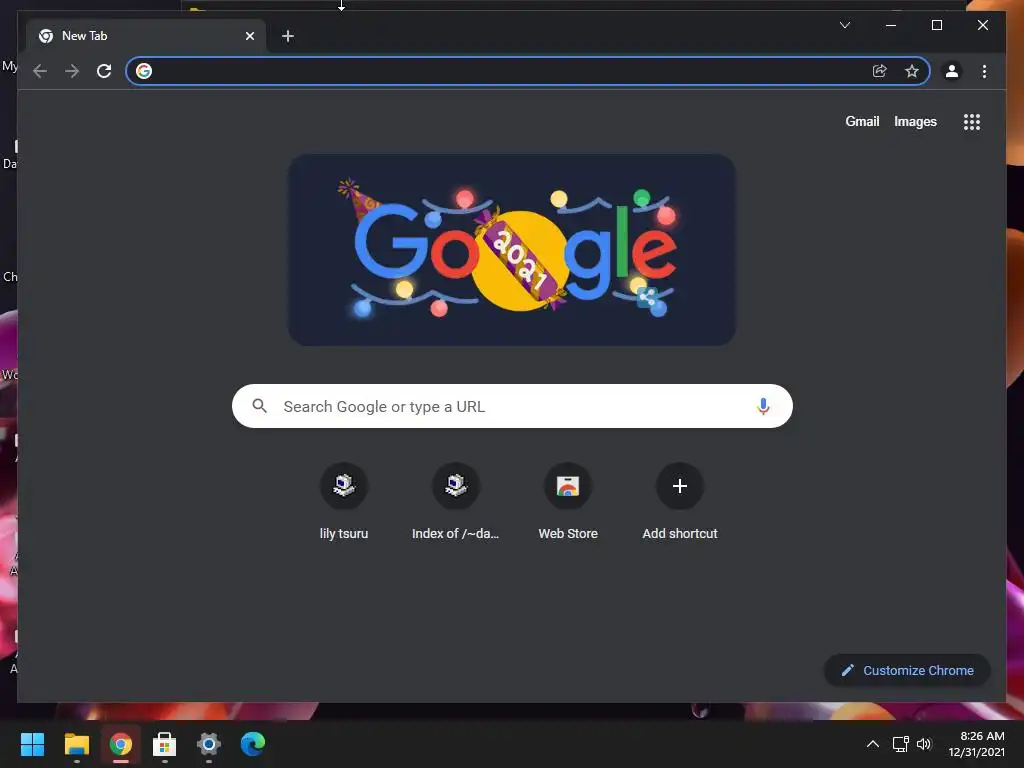Screen dimensions: 1024x768
Task: Click the Google 2021 doodle
Action: (x=512, y=250)
